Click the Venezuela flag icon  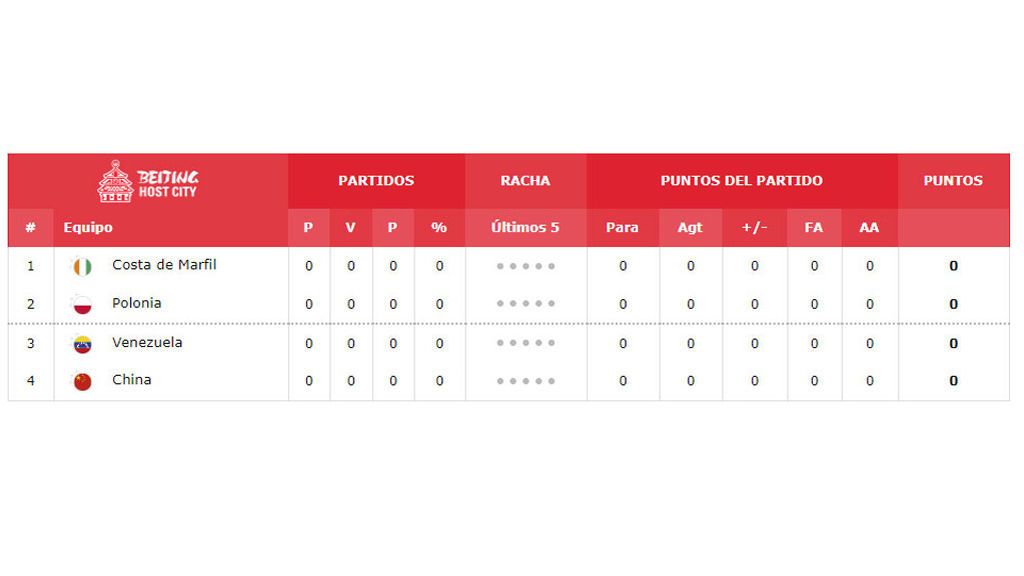82,344
